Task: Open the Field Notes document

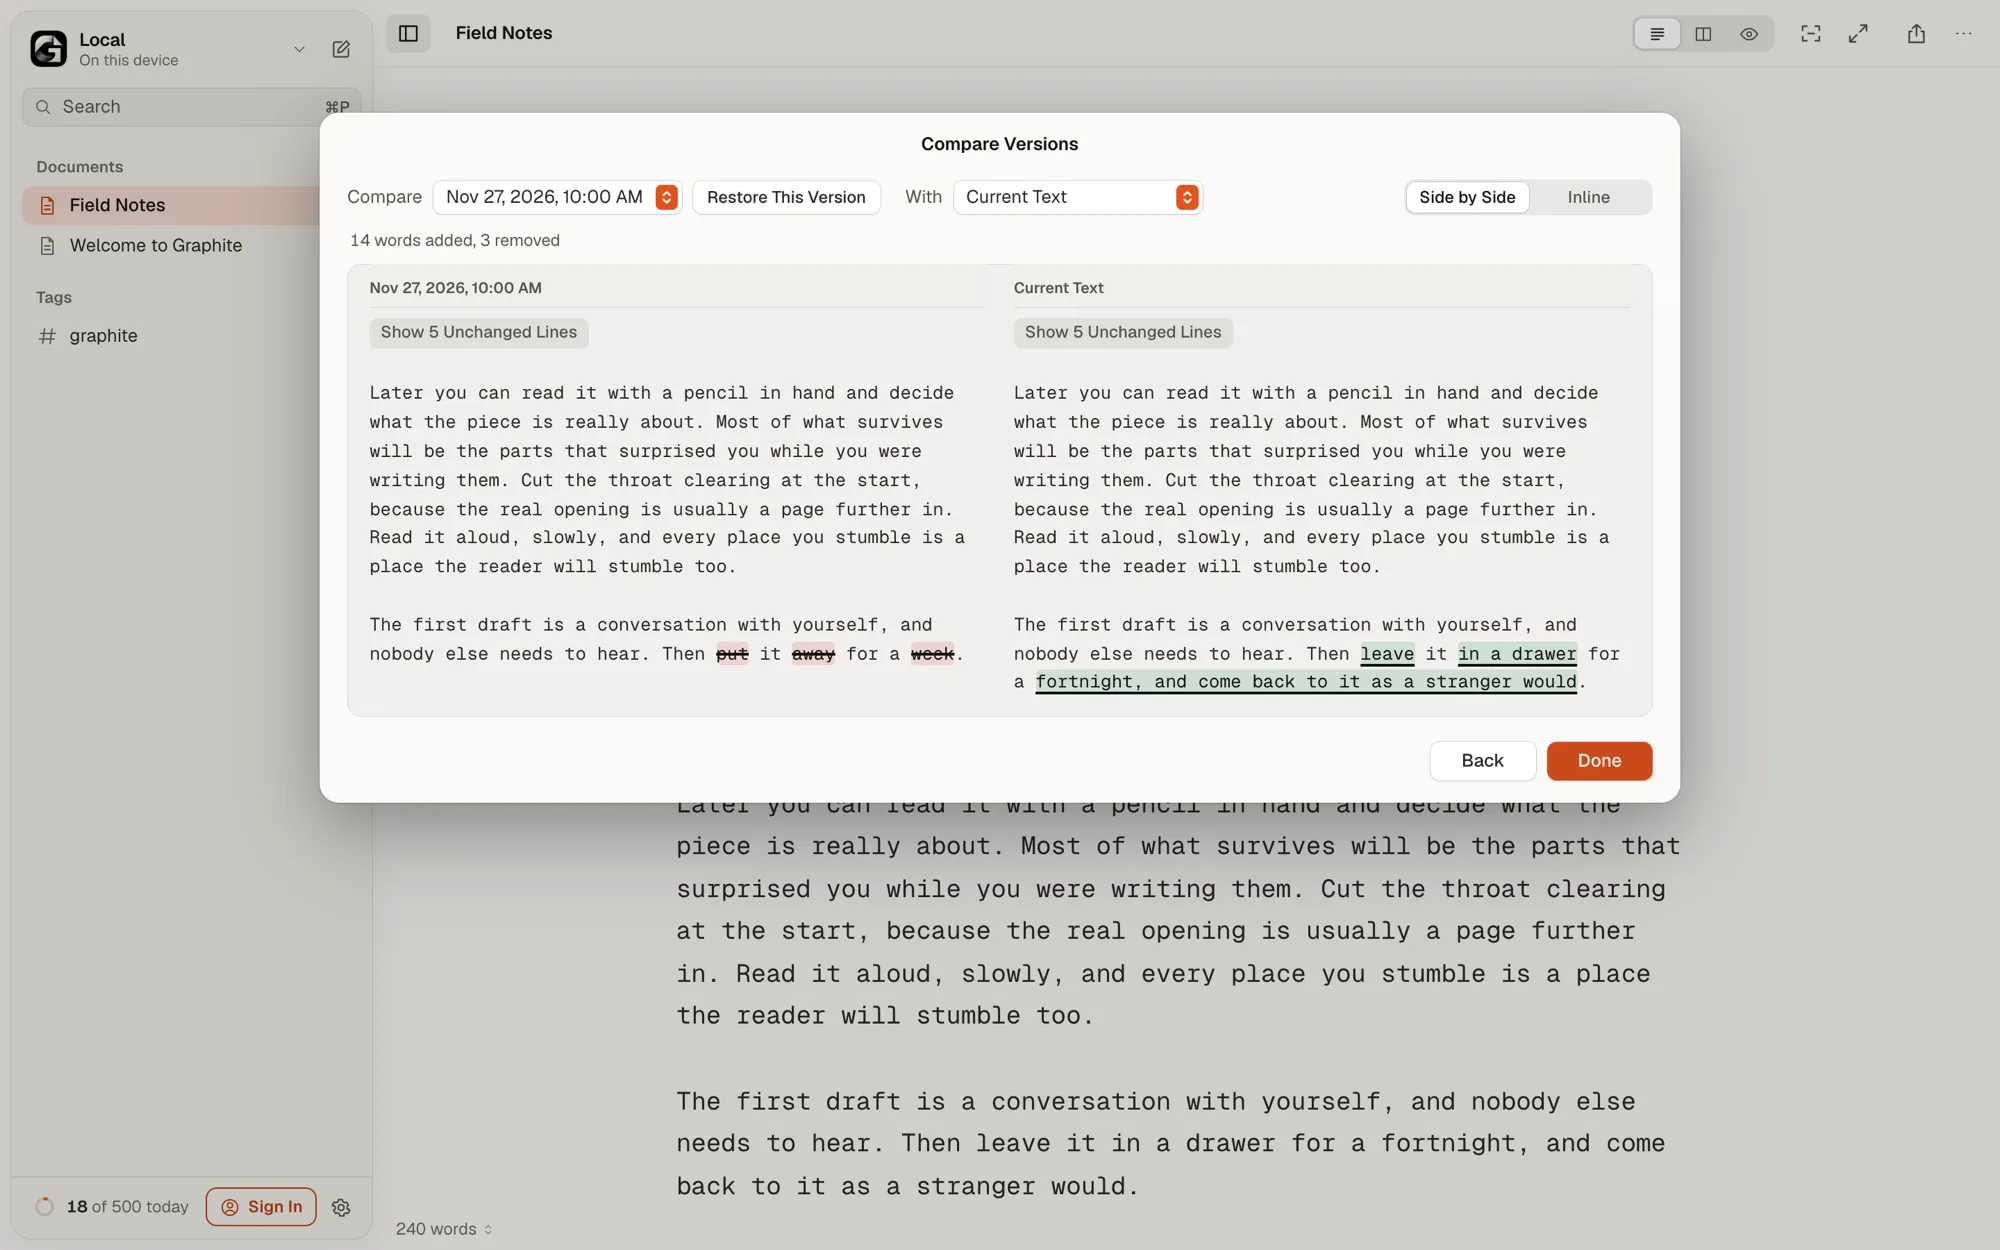Action: [172, 205]
